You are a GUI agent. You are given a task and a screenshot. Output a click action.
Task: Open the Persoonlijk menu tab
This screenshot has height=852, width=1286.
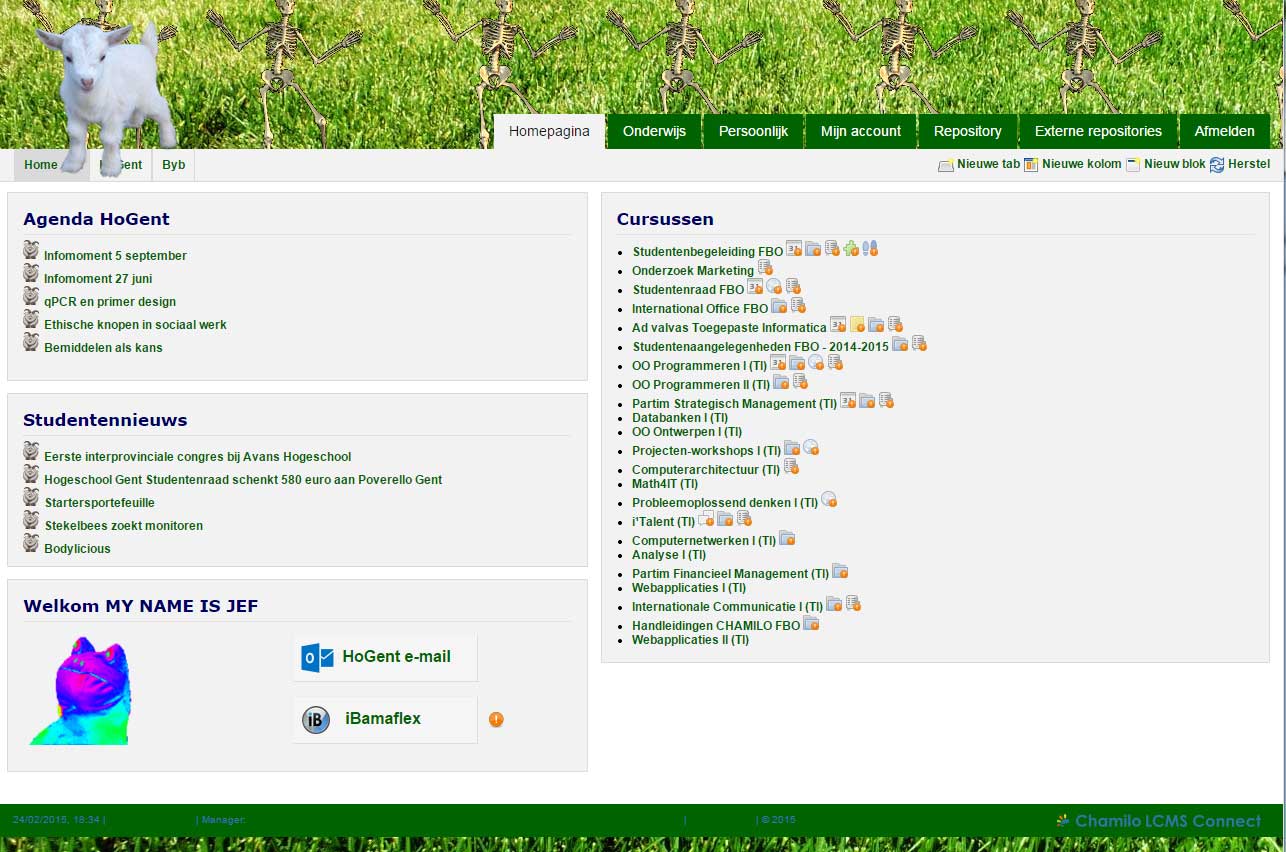coord(754,131)
